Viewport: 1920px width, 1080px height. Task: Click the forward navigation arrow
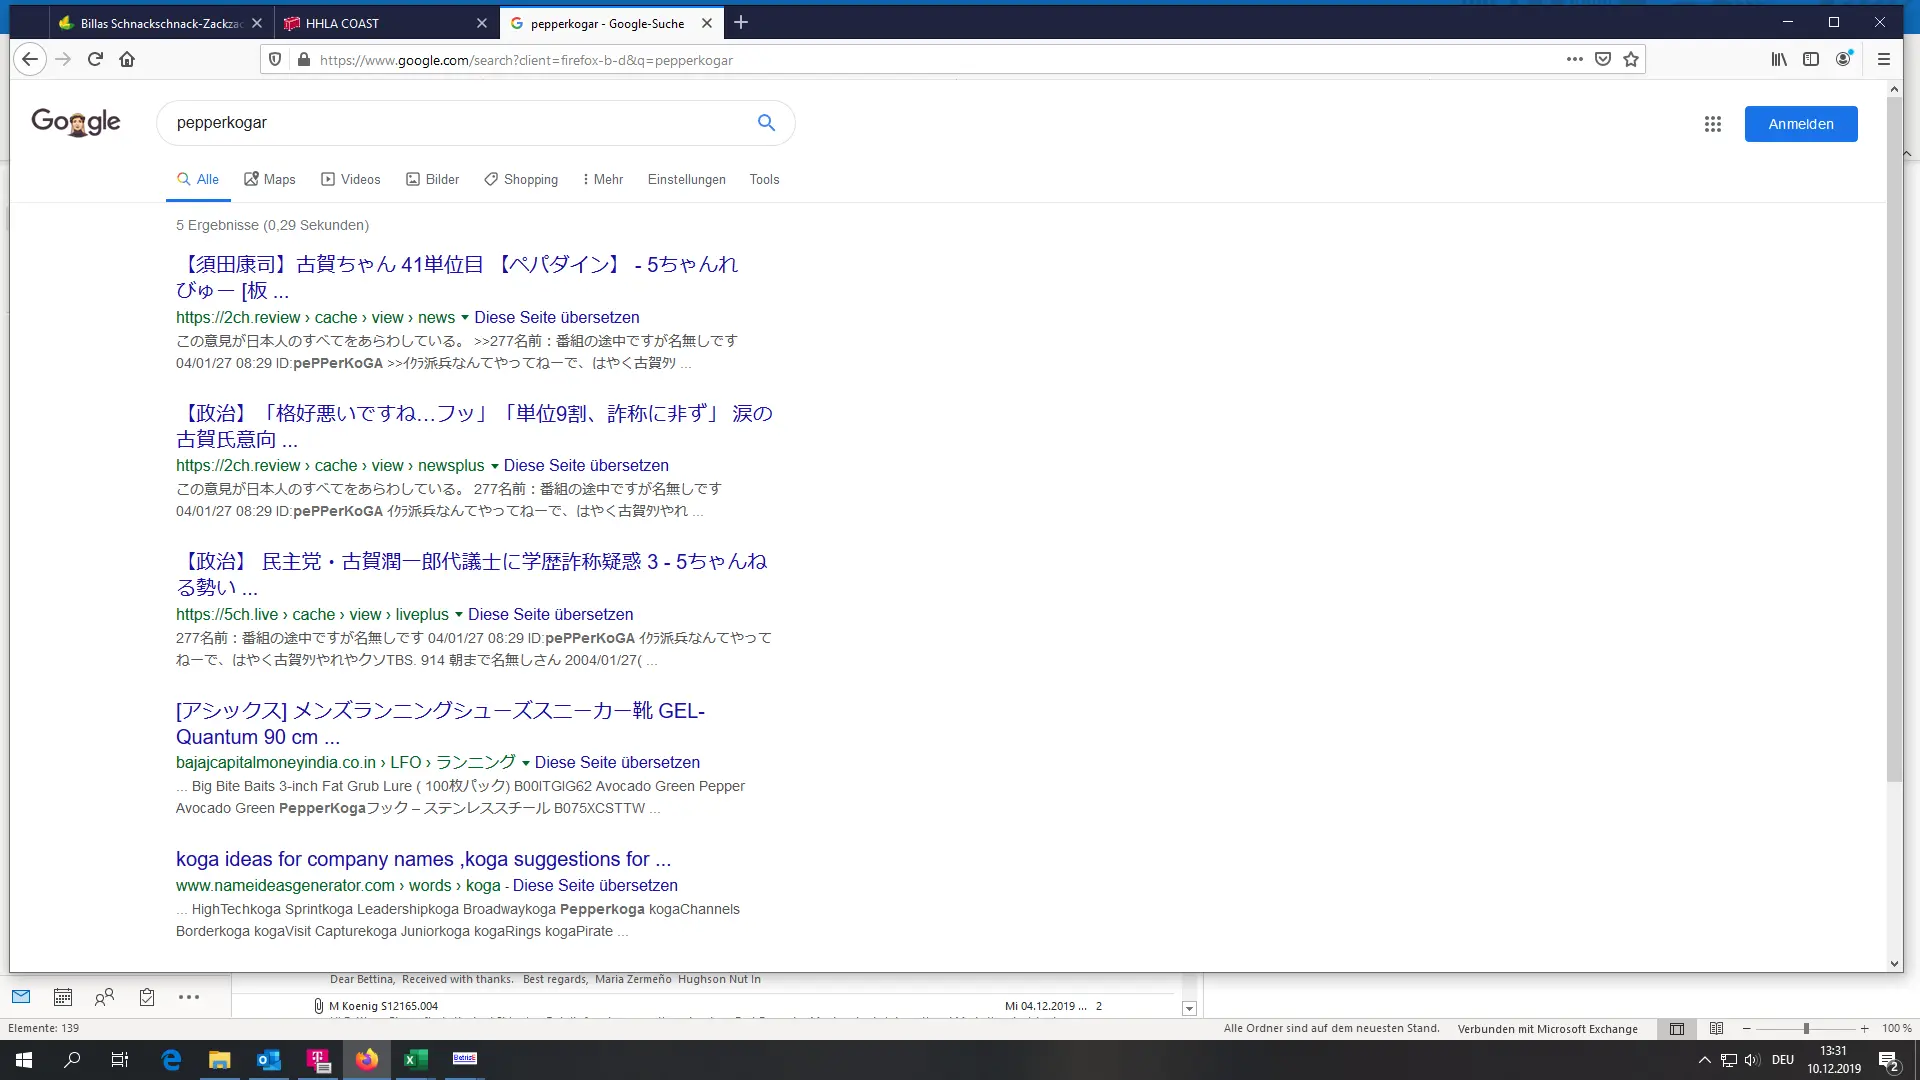click(63, 59)
